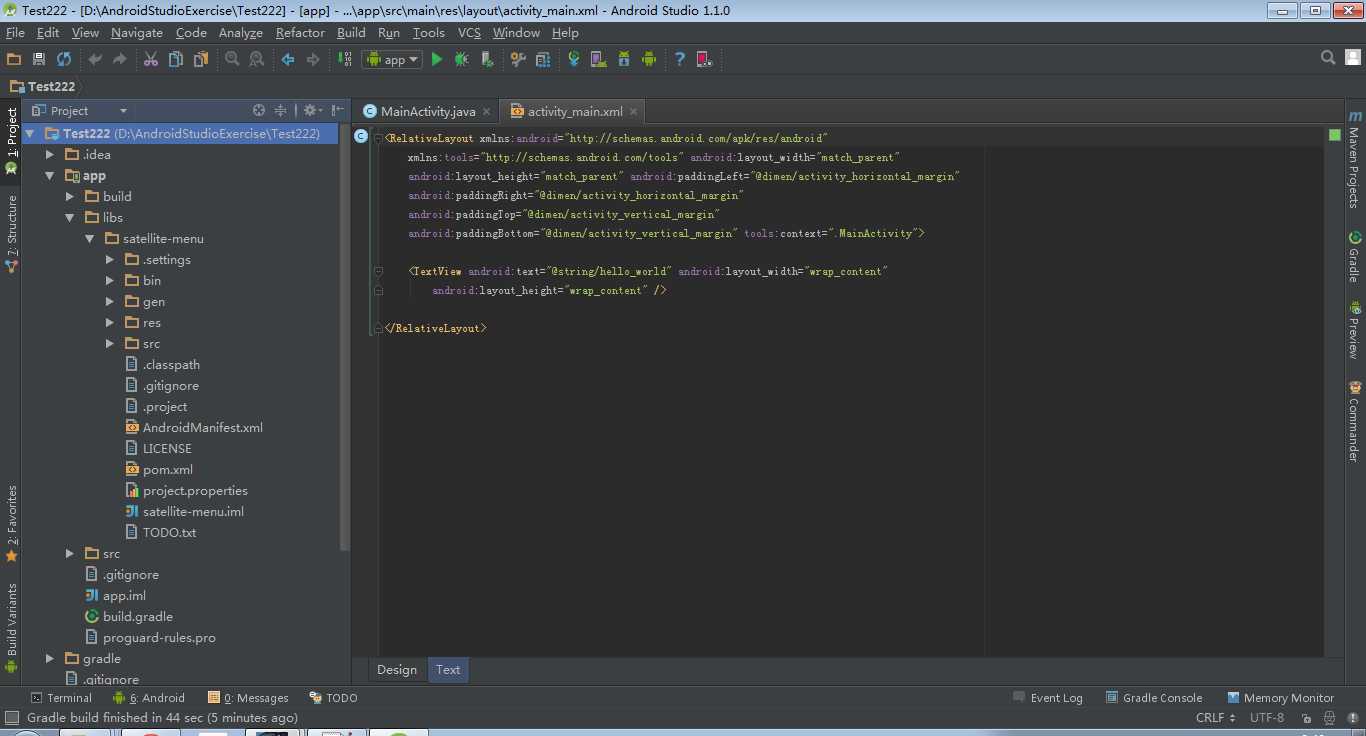The width and height of the screenshot is (1366, 736).
Task: Expand the gen folder
Action: point(110,301)
